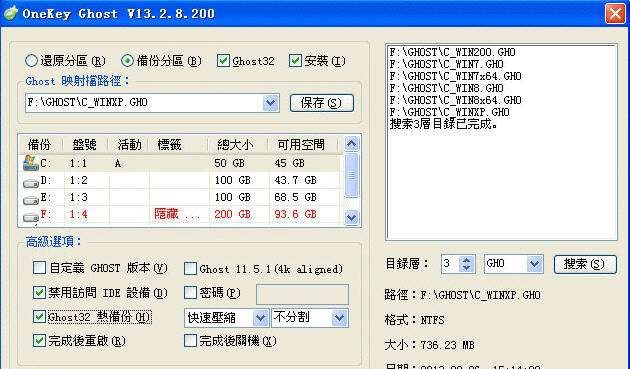Image resolution: width=630 pixels, height=369 pixels.
Task: Click the OneKey Ghost title bar app icon
Action: click(x=10, y=13)
